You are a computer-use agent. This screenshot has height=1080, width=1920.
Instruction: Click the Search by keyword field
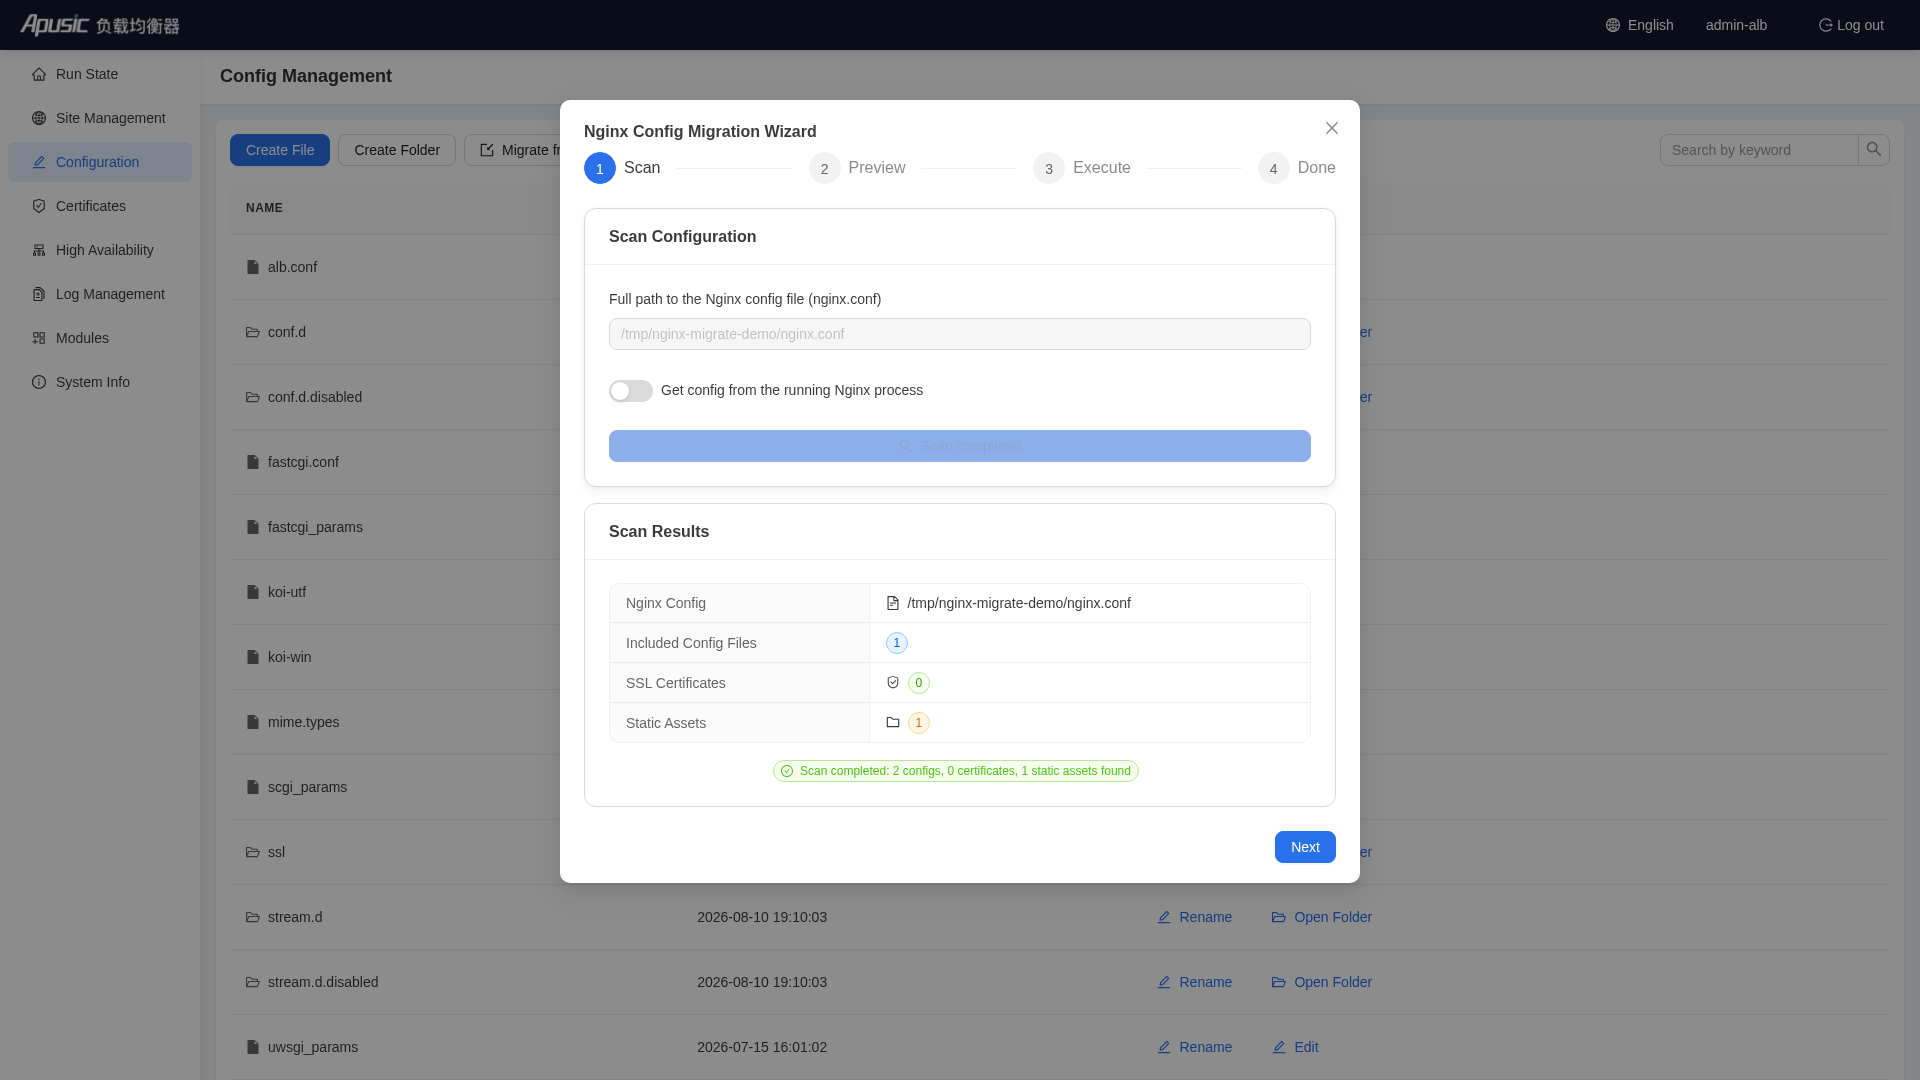1759,150
